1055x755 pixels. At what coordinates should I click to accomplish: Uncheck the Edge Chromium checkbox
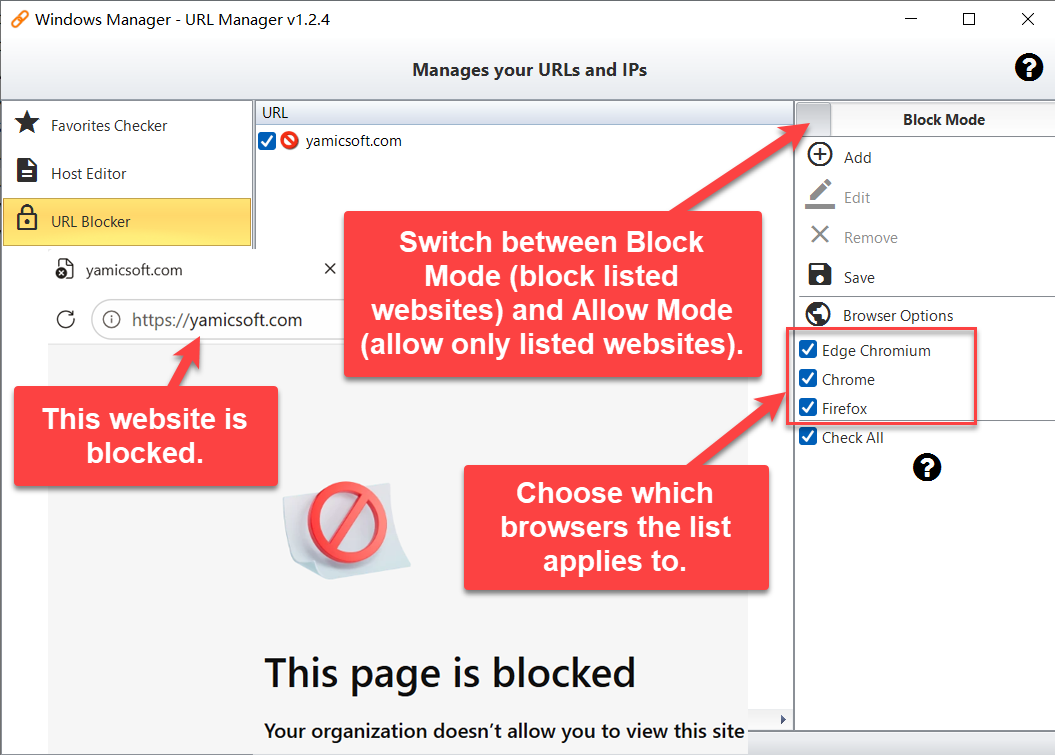pyautogui.click(x=808, y=349)
